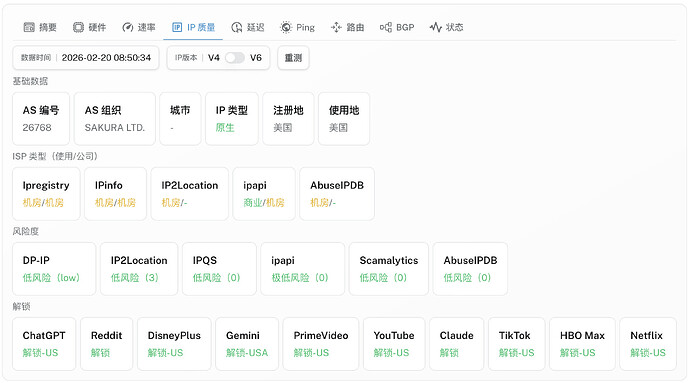
Task: Click the 重测 retest button
Action: click(x=293, y=58)
